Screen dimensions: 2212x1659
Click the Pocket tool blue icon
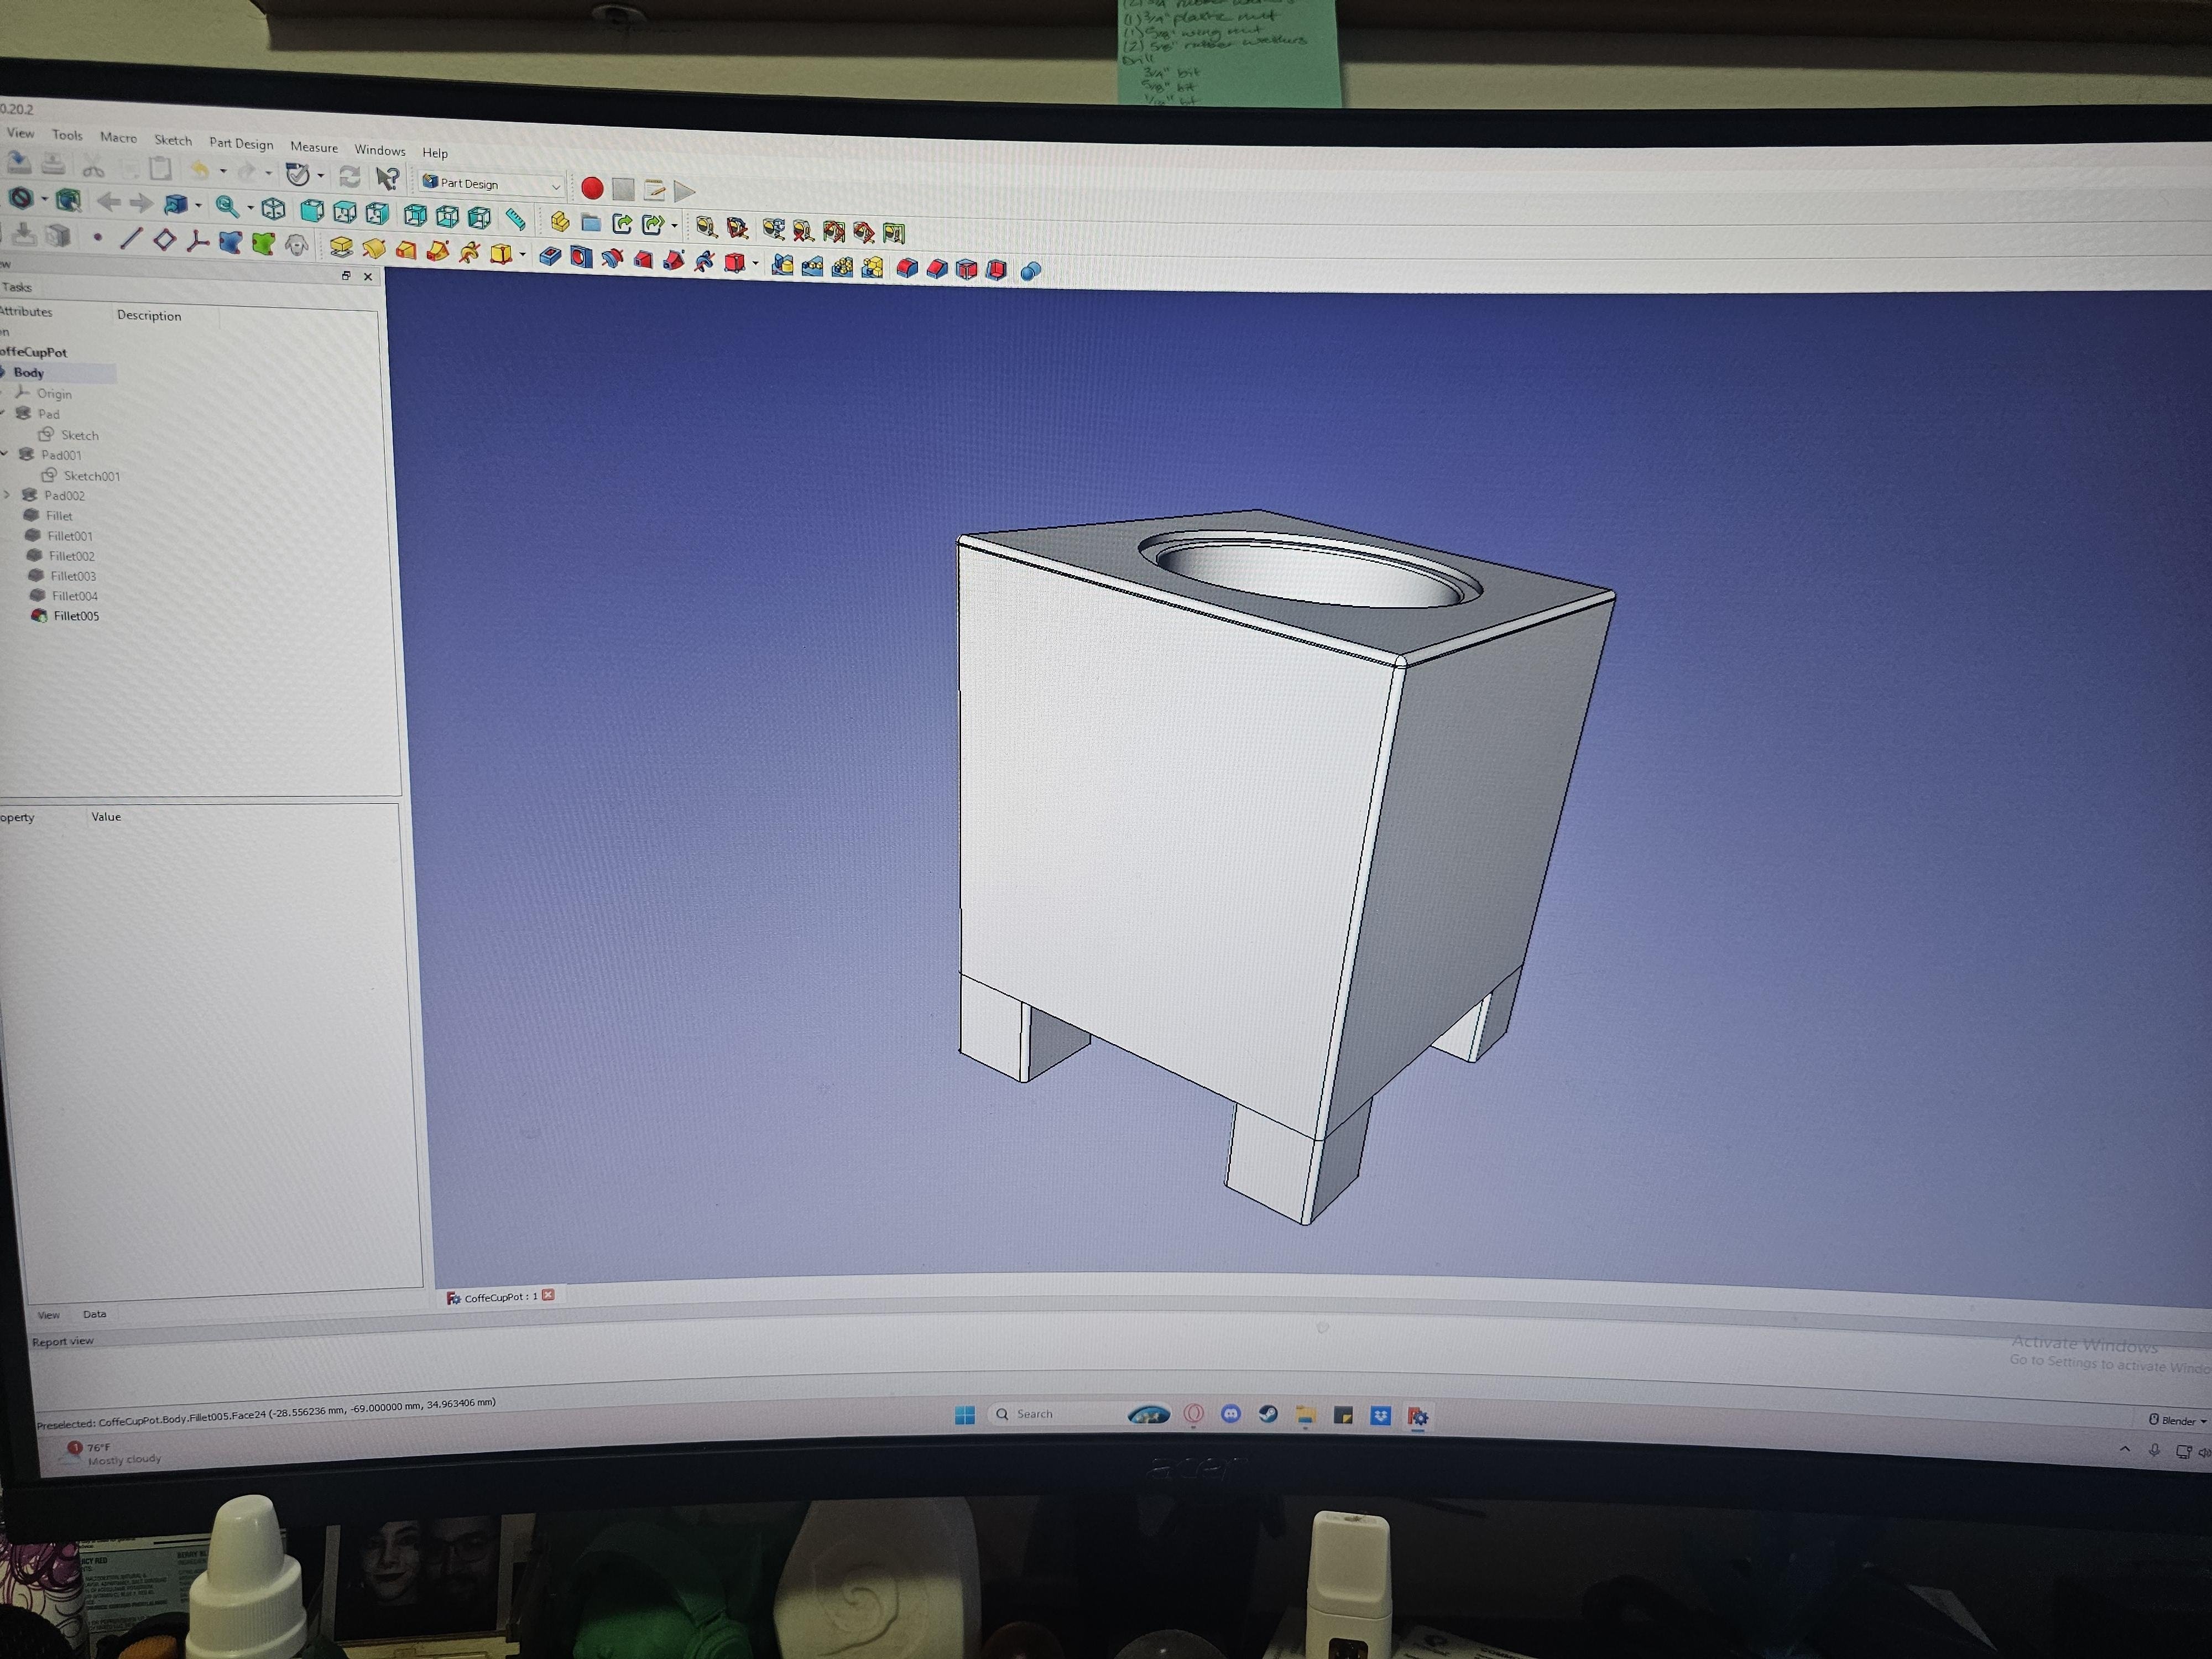tap(549, 256)
